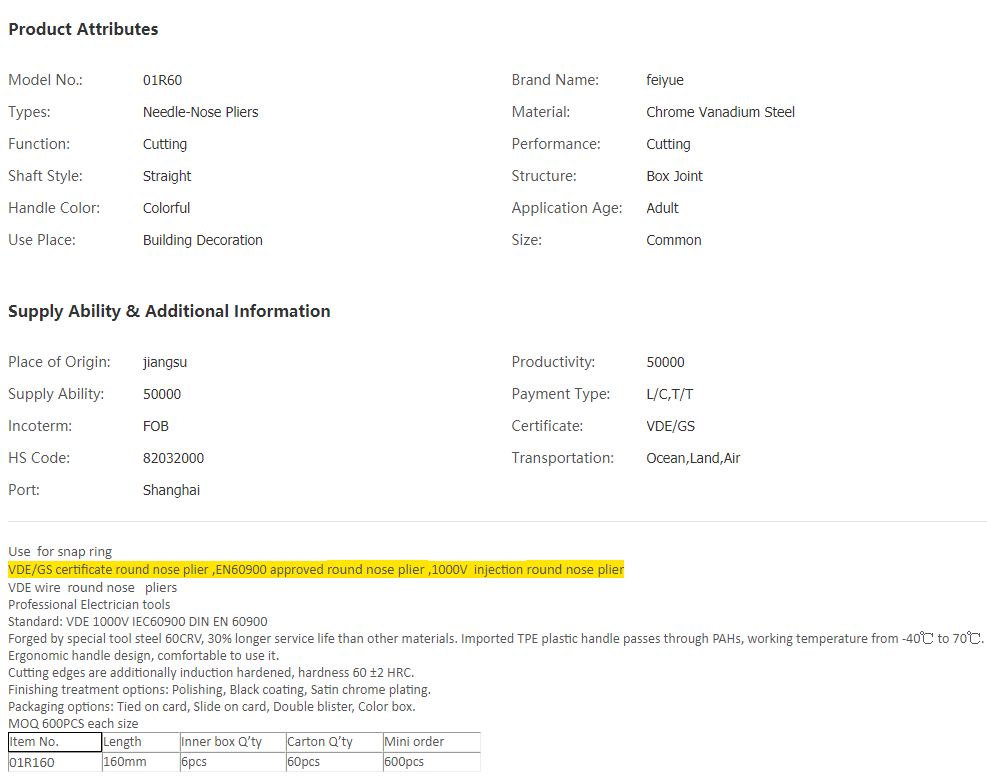Screen dimensions: 987x783
Task: Click the Product Attributes heading
Action: pyautogui.click(x=83, y=30)
